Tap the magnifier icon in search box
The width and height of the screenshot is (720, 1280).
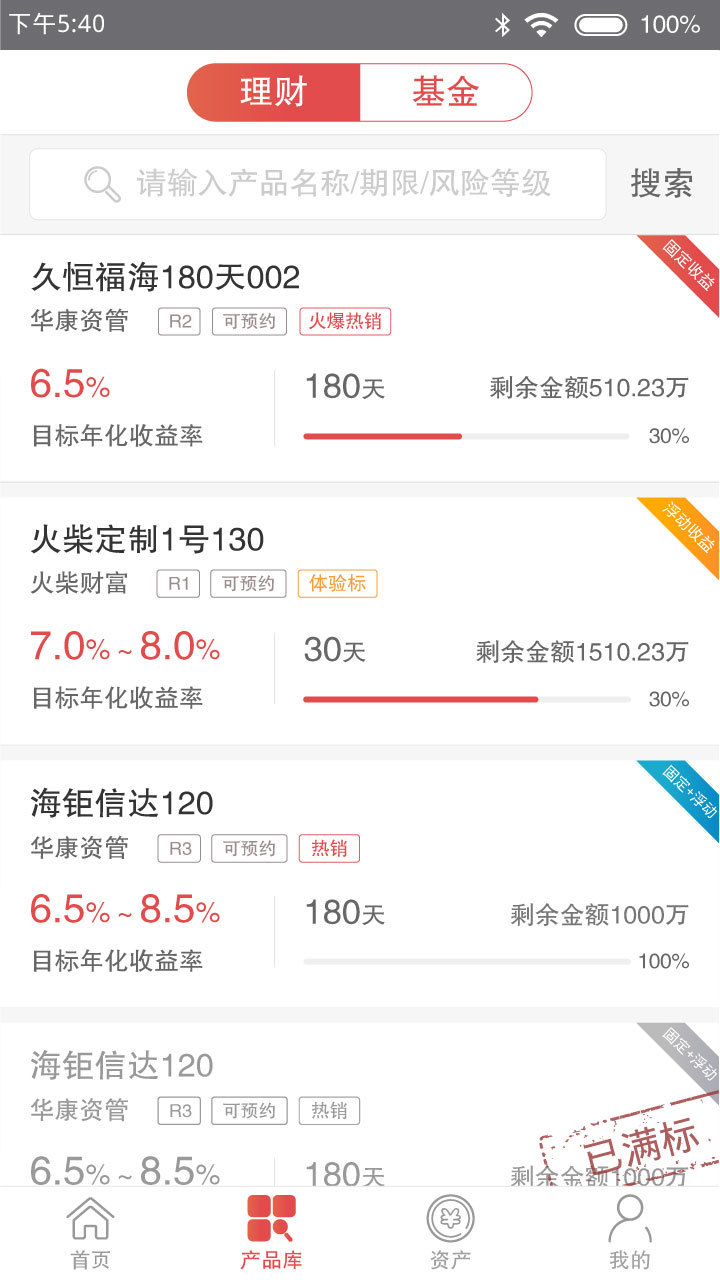pos(101,184)
